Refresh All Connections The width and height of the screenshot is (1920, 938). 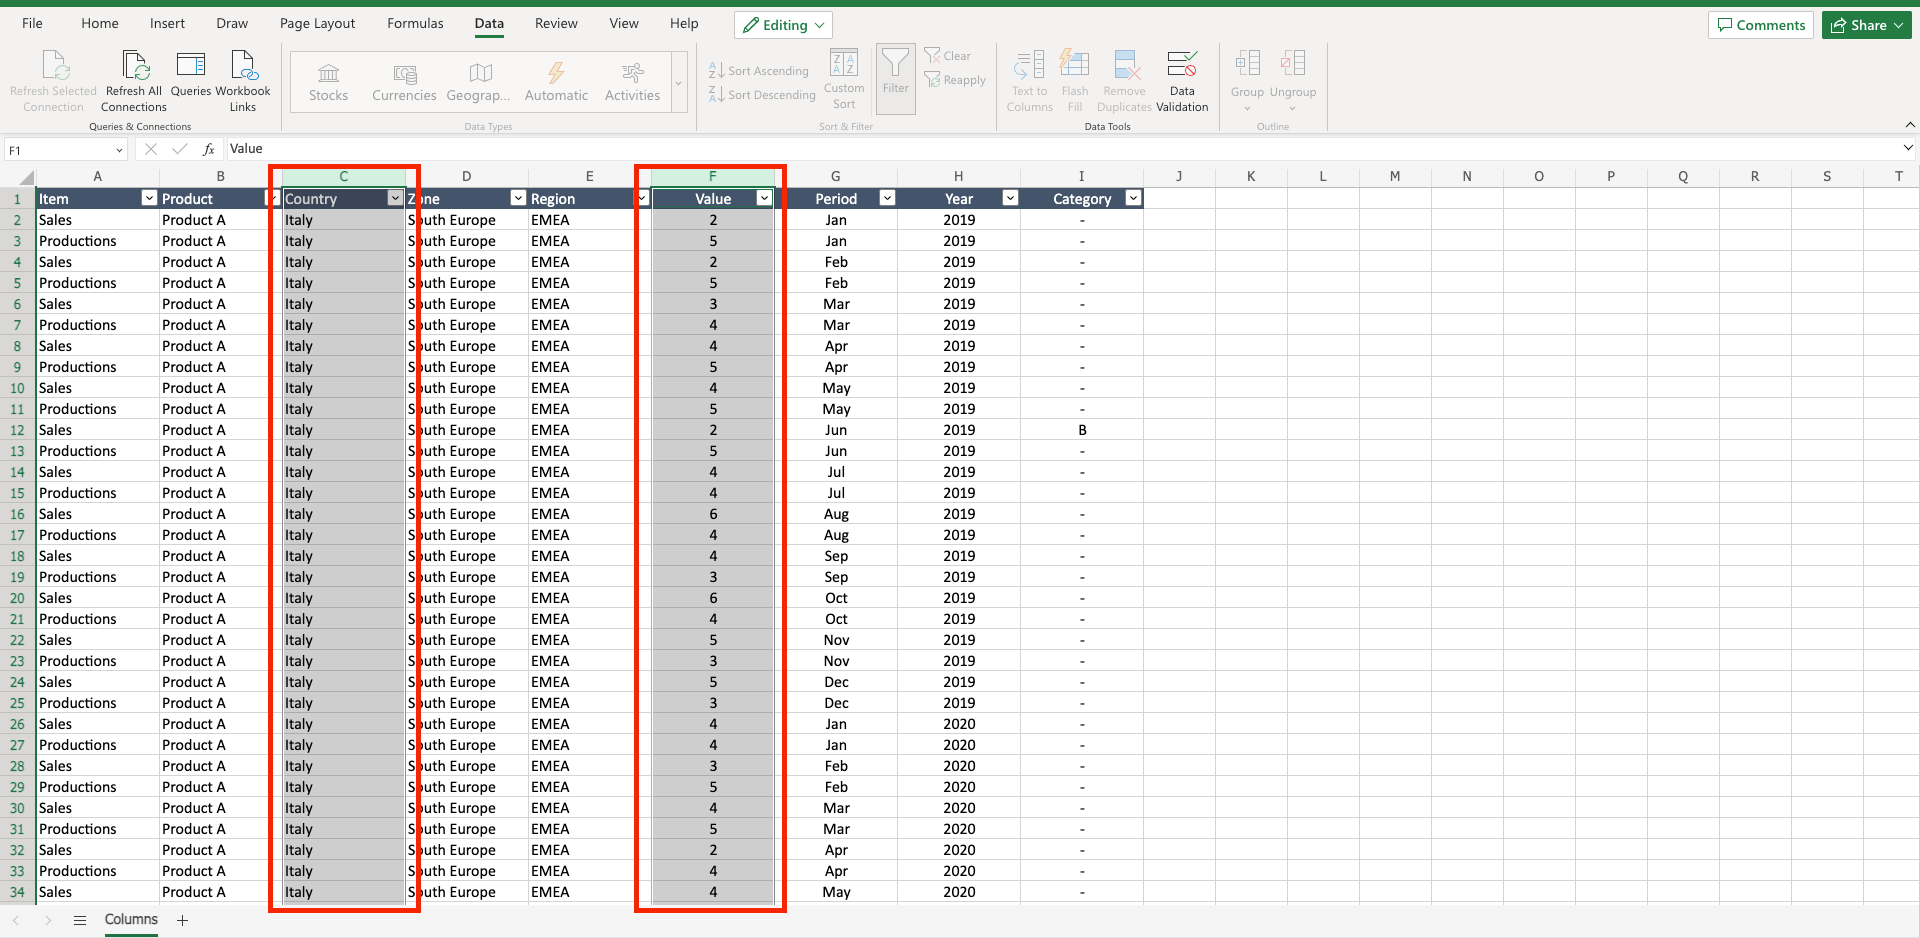click(133, 80)
